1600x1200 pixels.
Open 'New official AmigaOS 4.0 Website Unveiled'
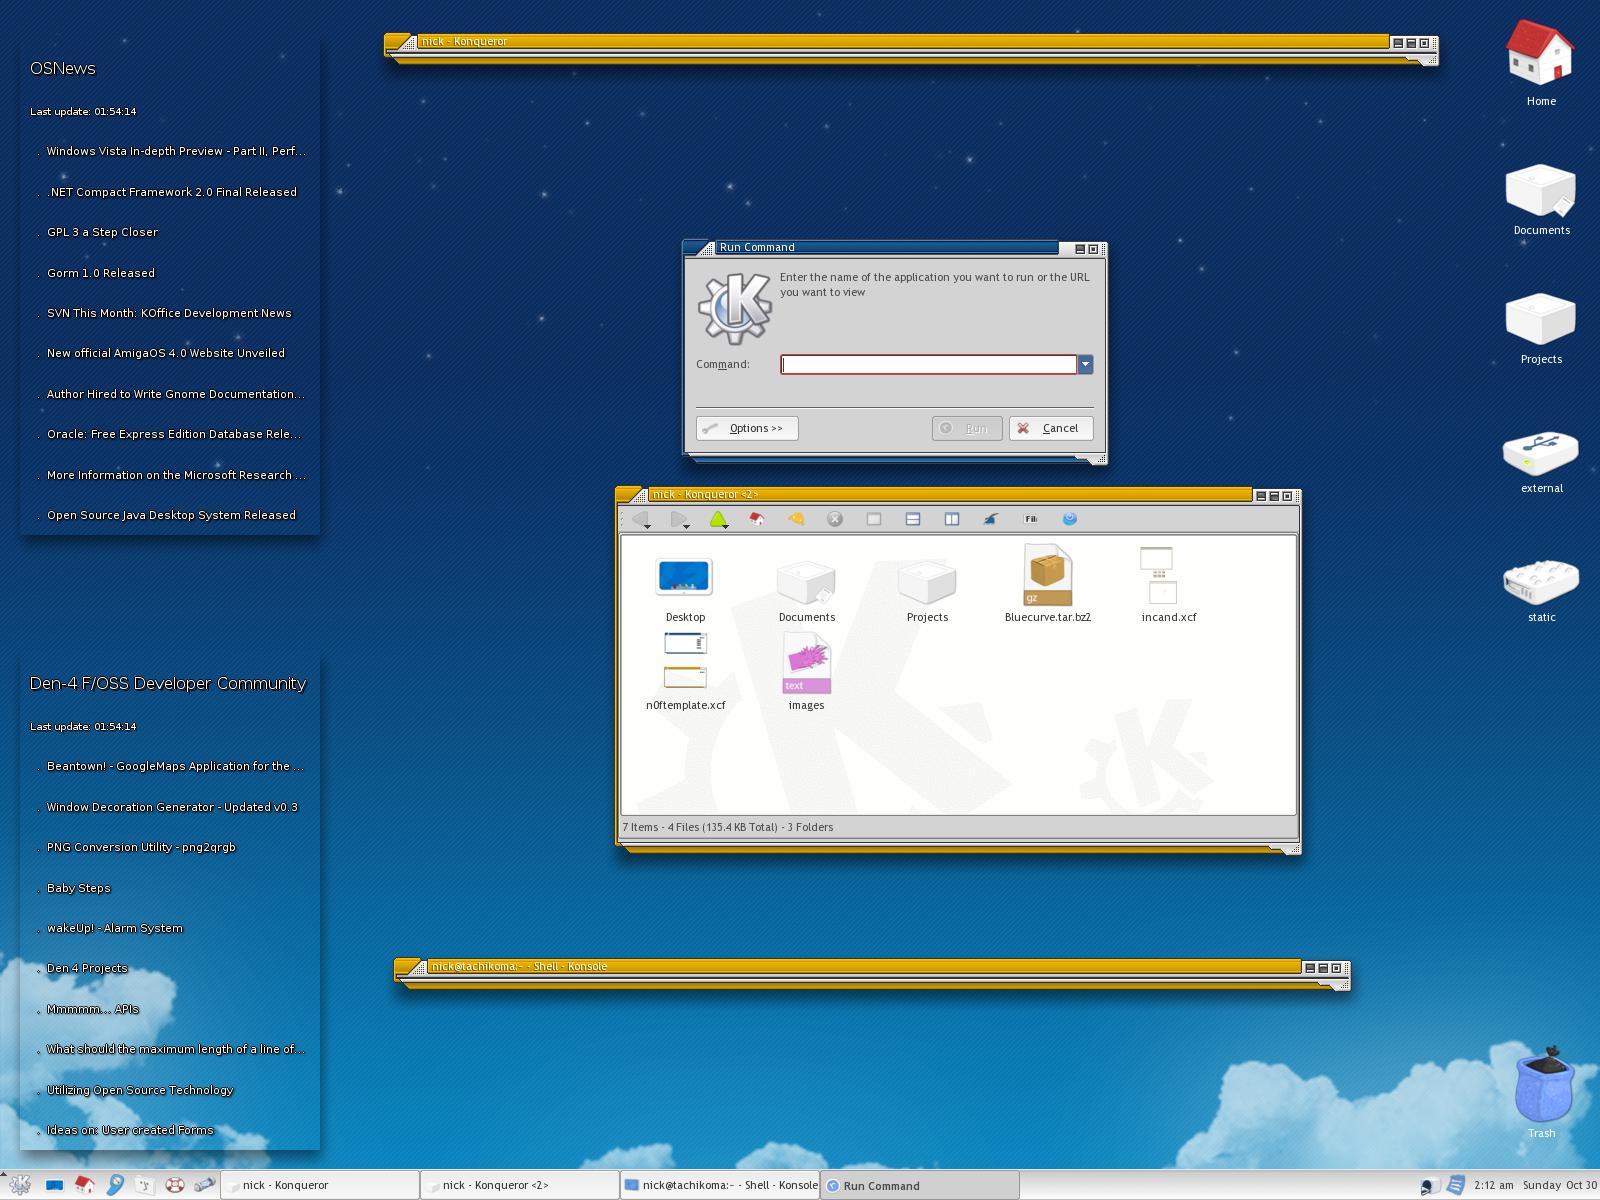point(165,353)
